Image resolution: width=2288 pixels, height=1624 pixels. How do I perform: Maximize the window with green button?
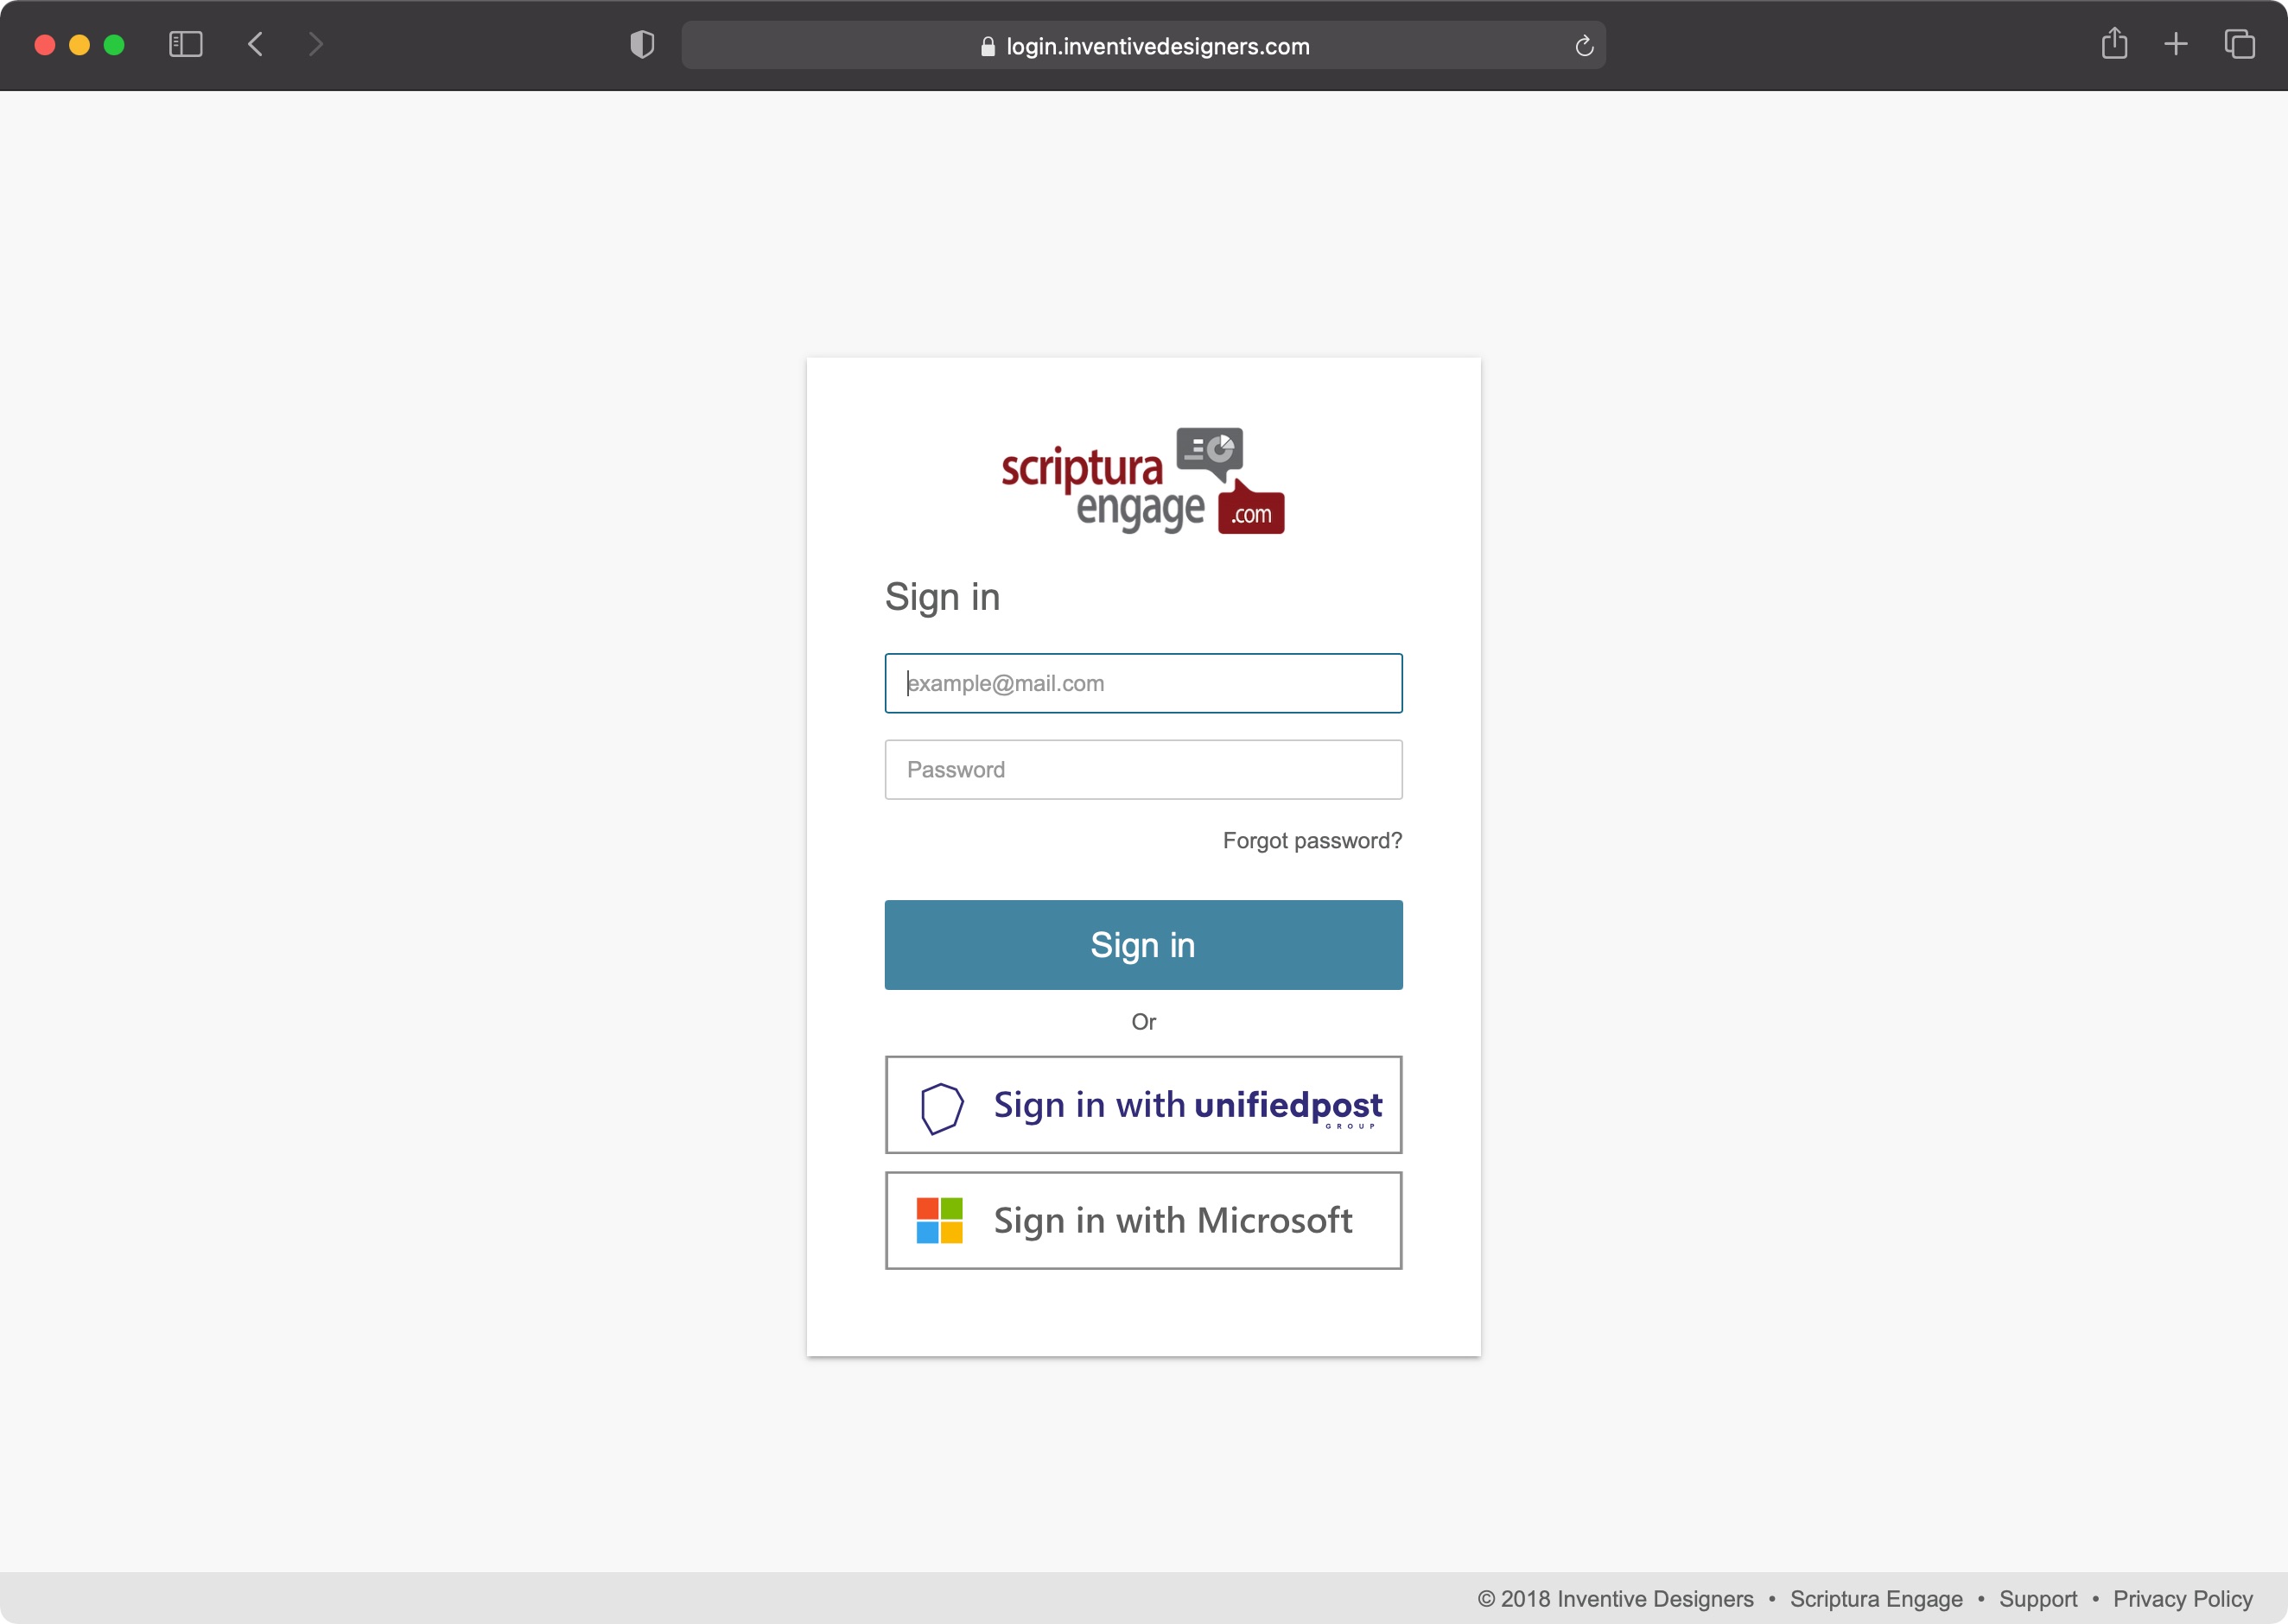115,45
